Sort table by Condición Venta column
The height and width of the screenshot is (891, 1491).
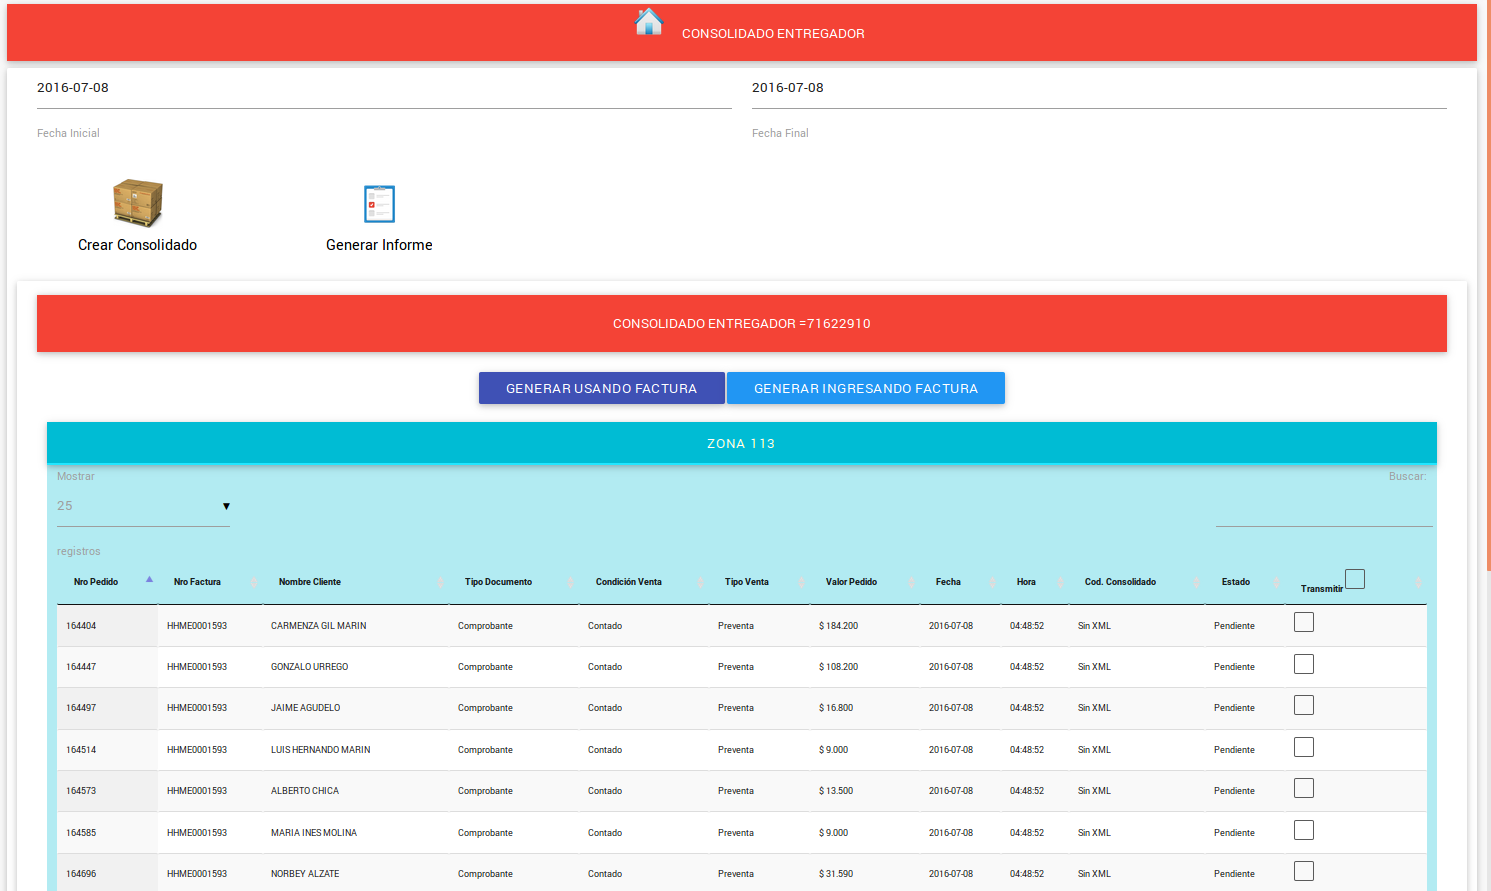point(644,582)
